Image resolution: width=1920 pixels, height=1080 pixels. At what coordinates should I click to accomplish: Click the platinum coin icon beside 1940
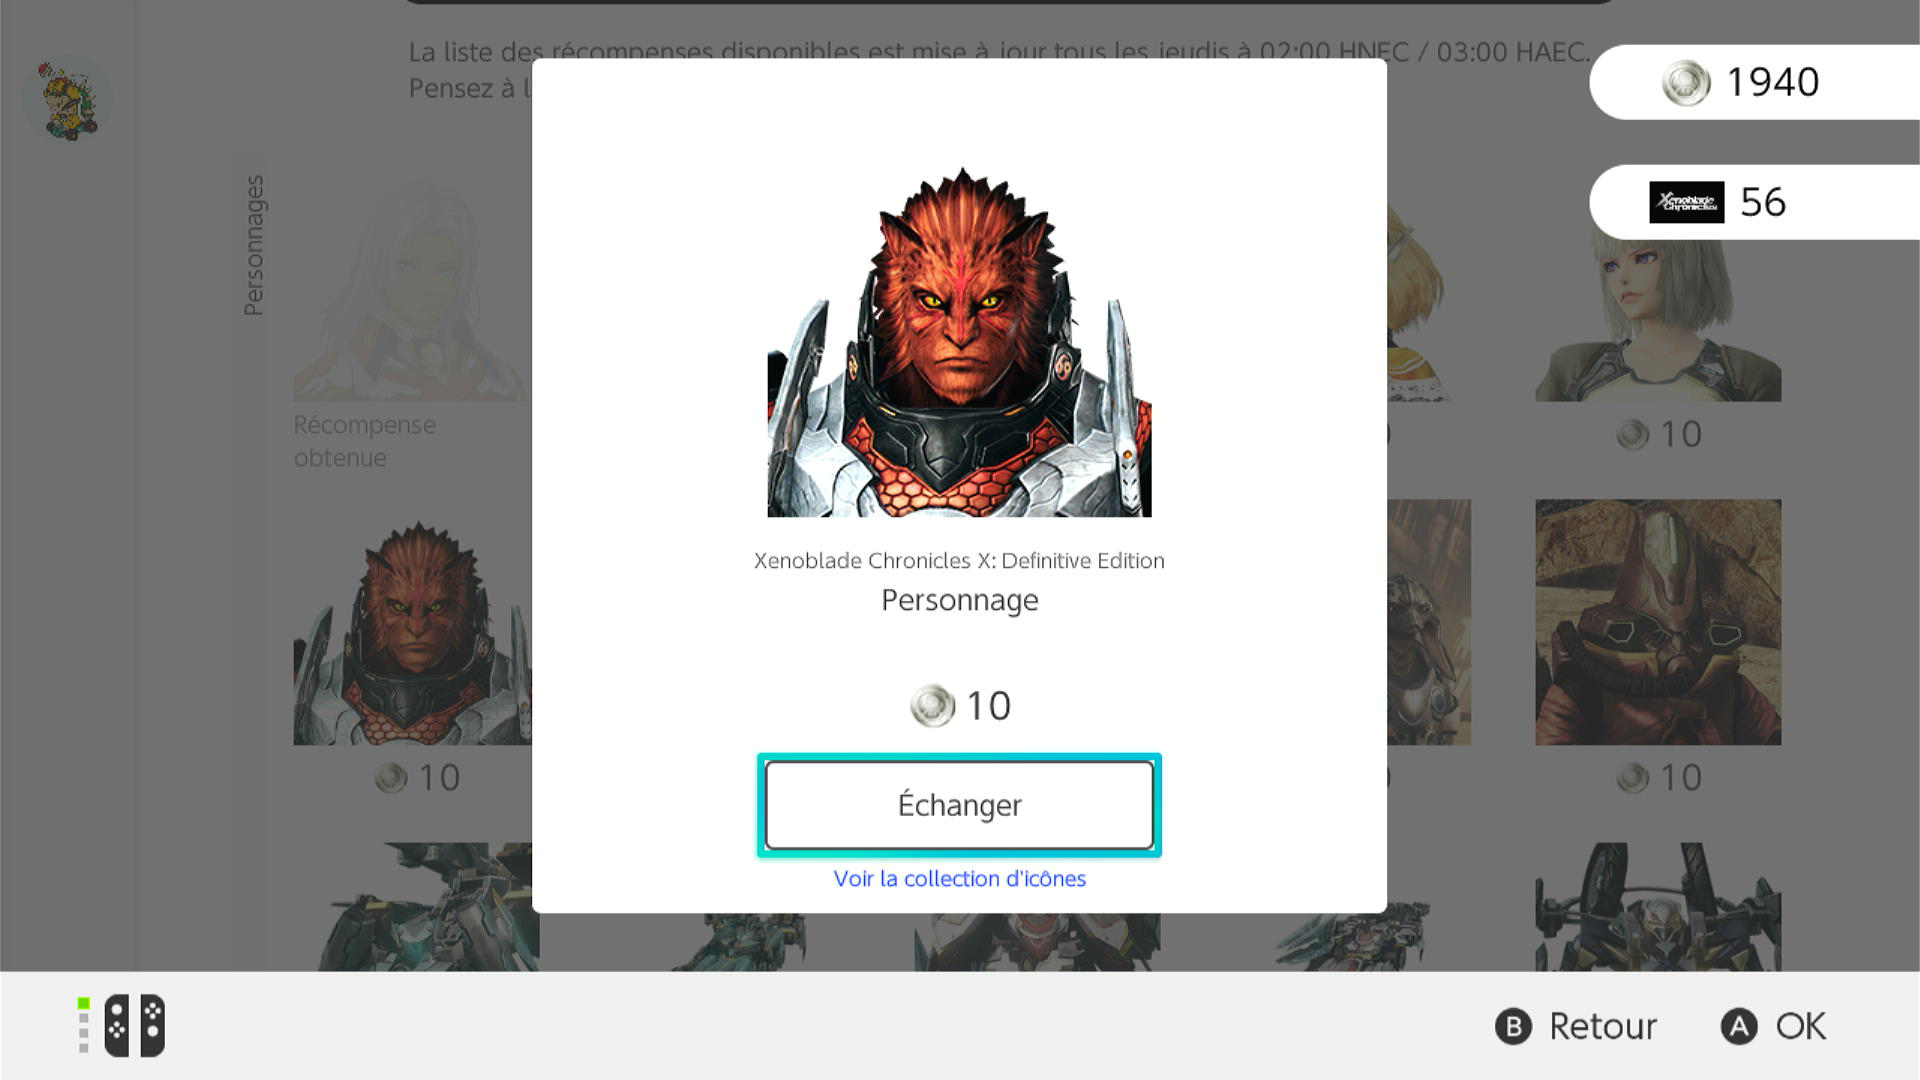pyautogui.click(x=1686, y=83)
